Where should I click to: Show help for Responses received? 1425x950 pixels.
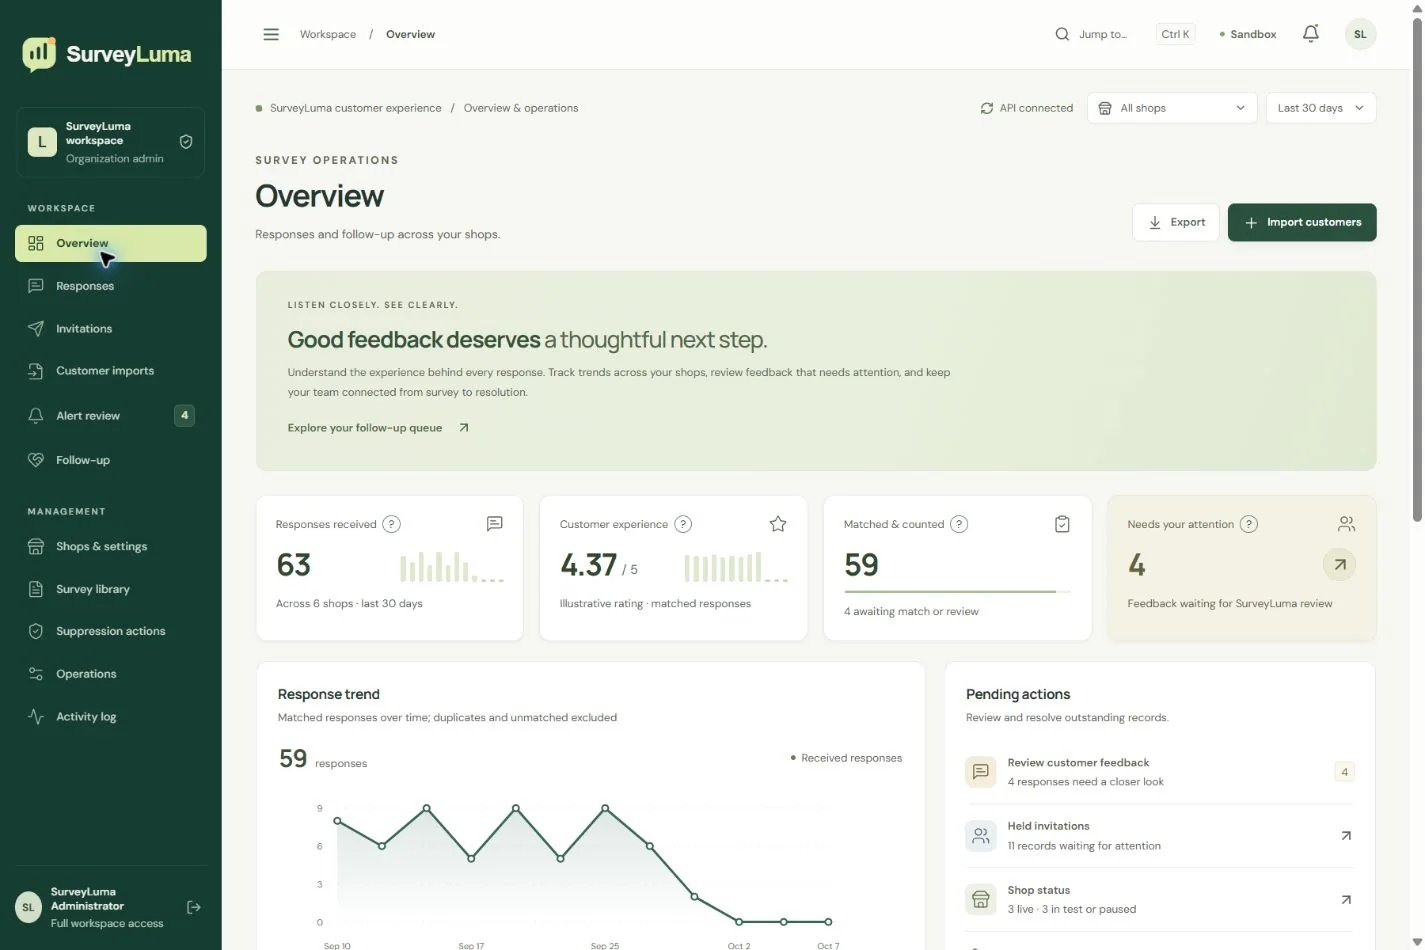click(392, 524)
